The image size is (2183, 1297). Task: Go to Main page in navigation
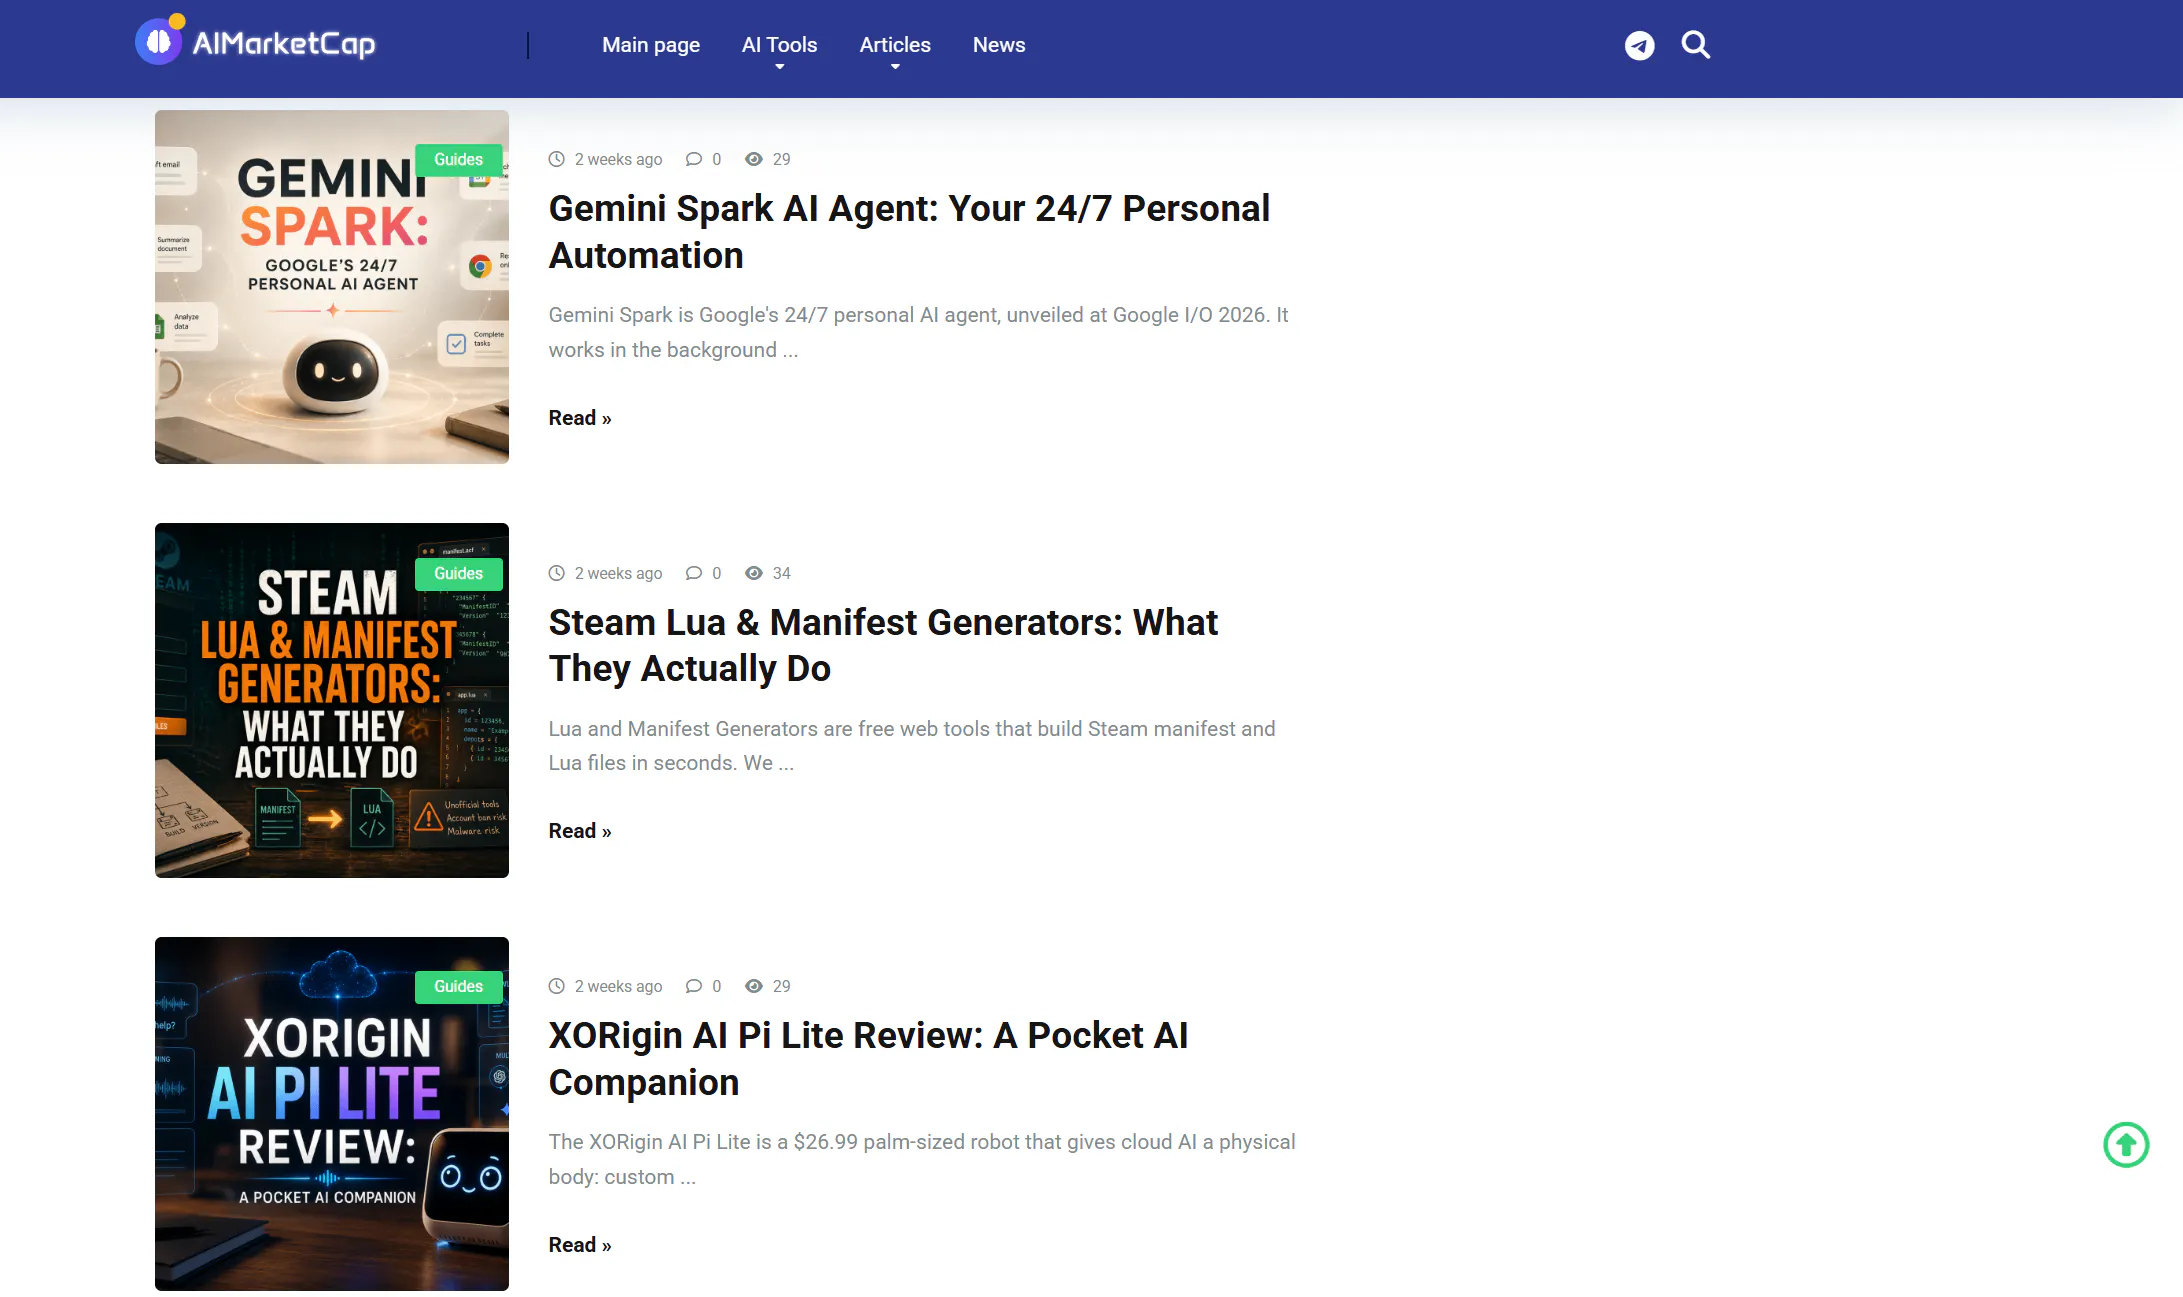[x=651, y=45]
